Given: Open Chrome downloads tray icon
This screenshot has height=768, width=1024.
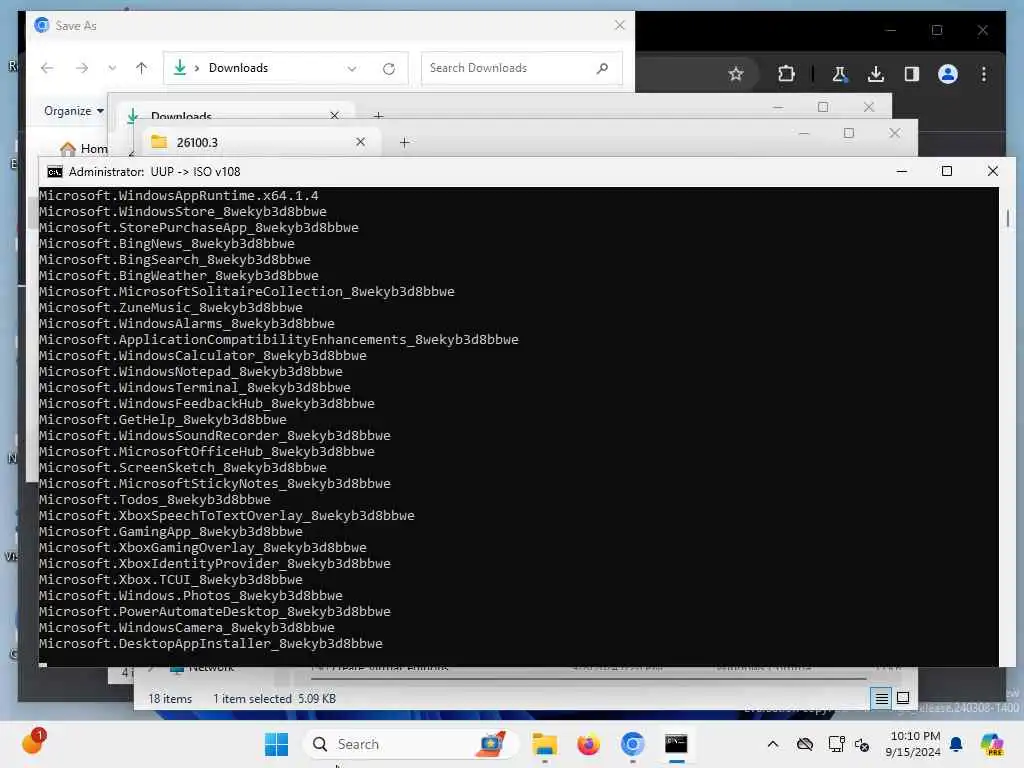Looking at the screenshot, I should coord(876,74).
